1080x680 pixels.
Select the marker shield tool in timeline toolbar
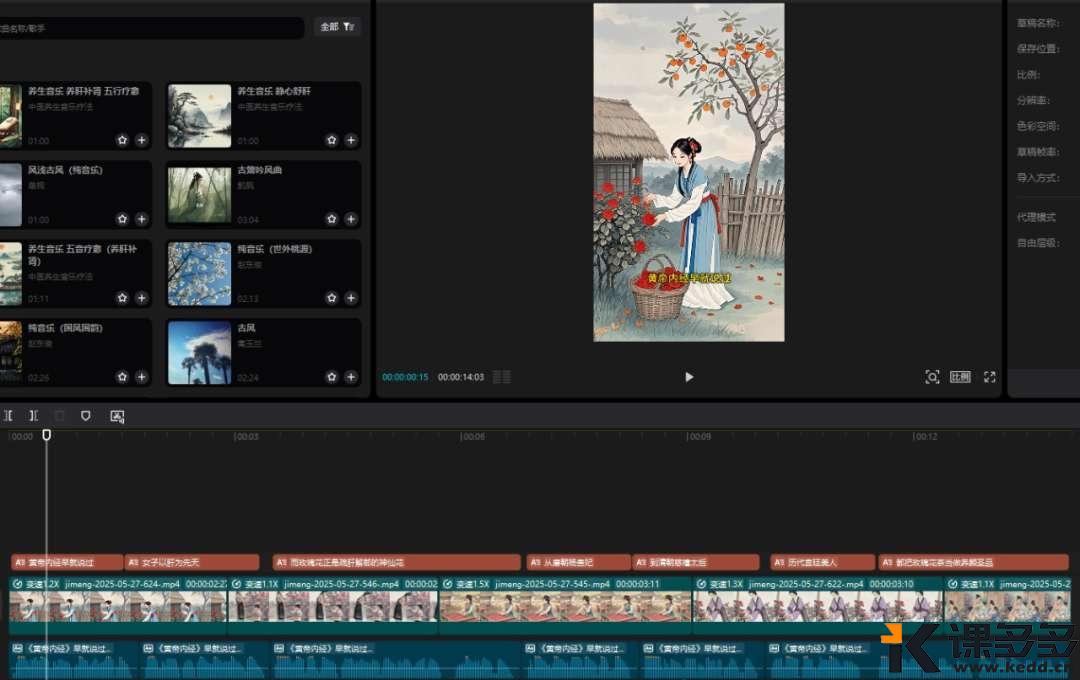86,415
